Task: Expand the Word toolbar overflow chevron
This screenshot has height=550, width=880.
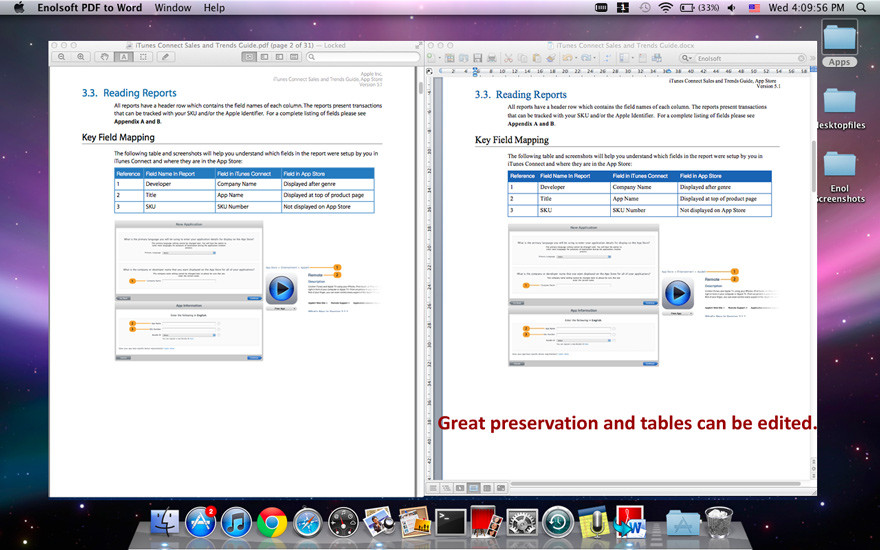Action: pos(812,58)
